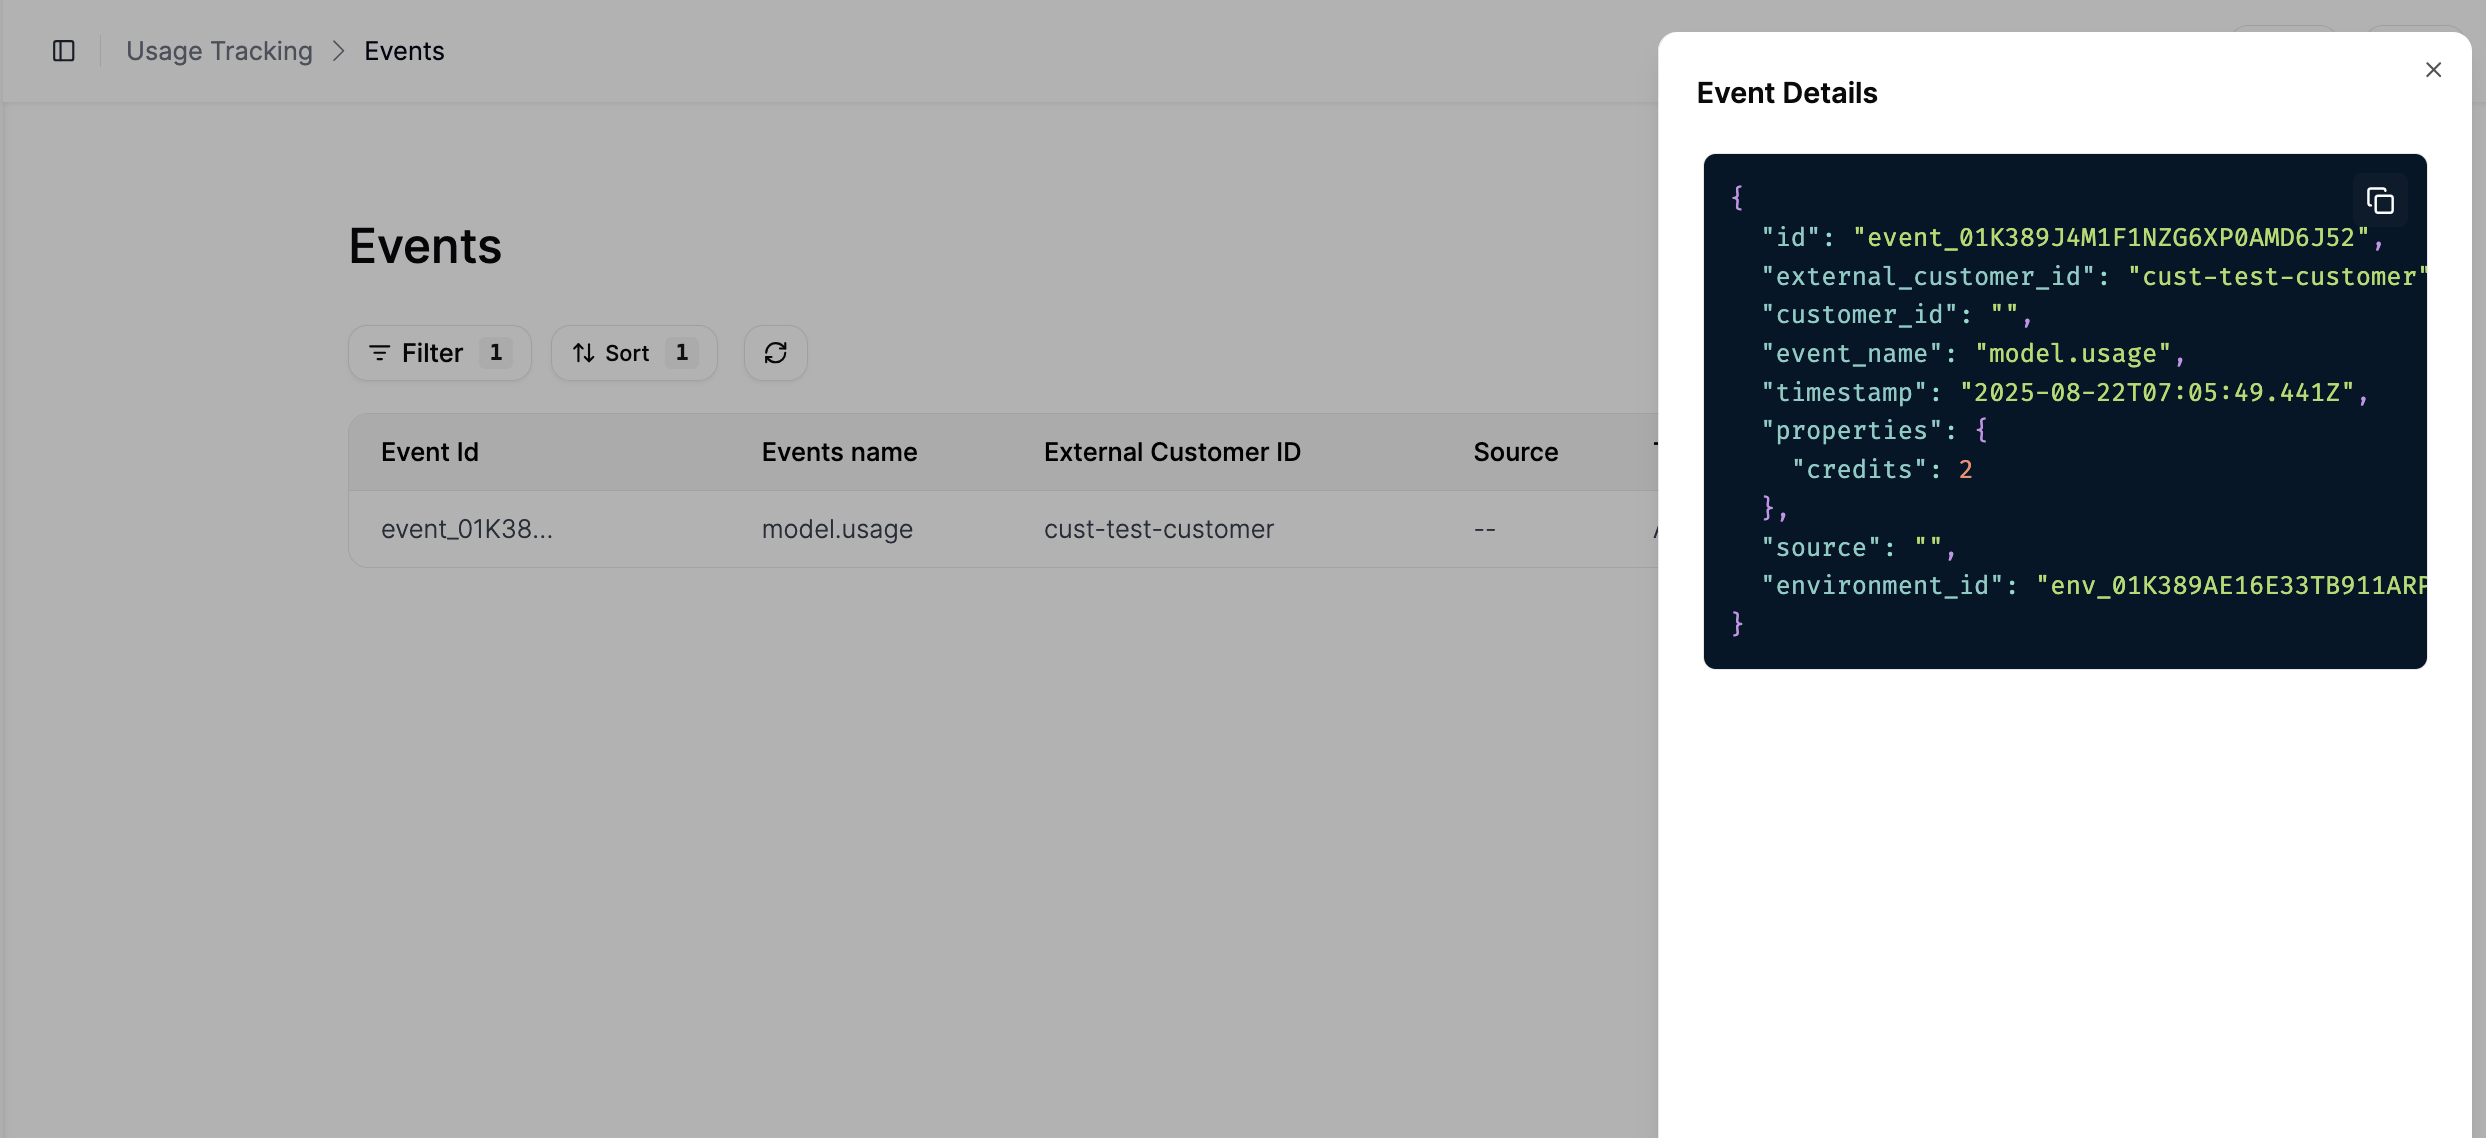Click the Events page title

click(425, 246)
